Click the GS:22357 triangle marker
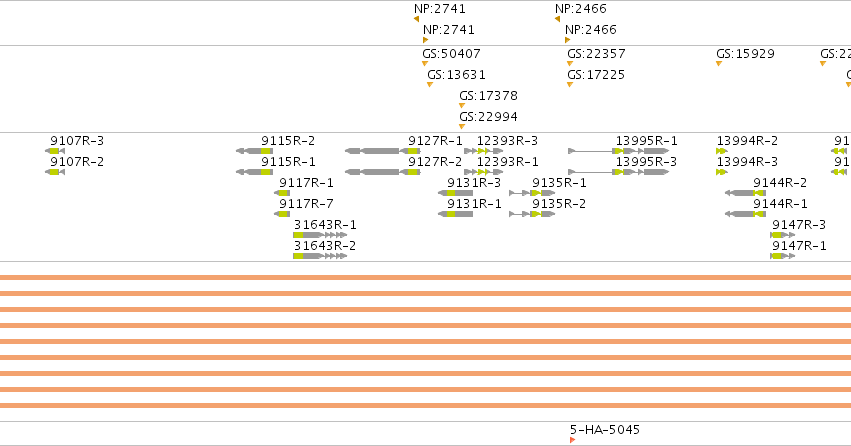Image resolution: width=851 pixels, height=446 pixels. 570,63
